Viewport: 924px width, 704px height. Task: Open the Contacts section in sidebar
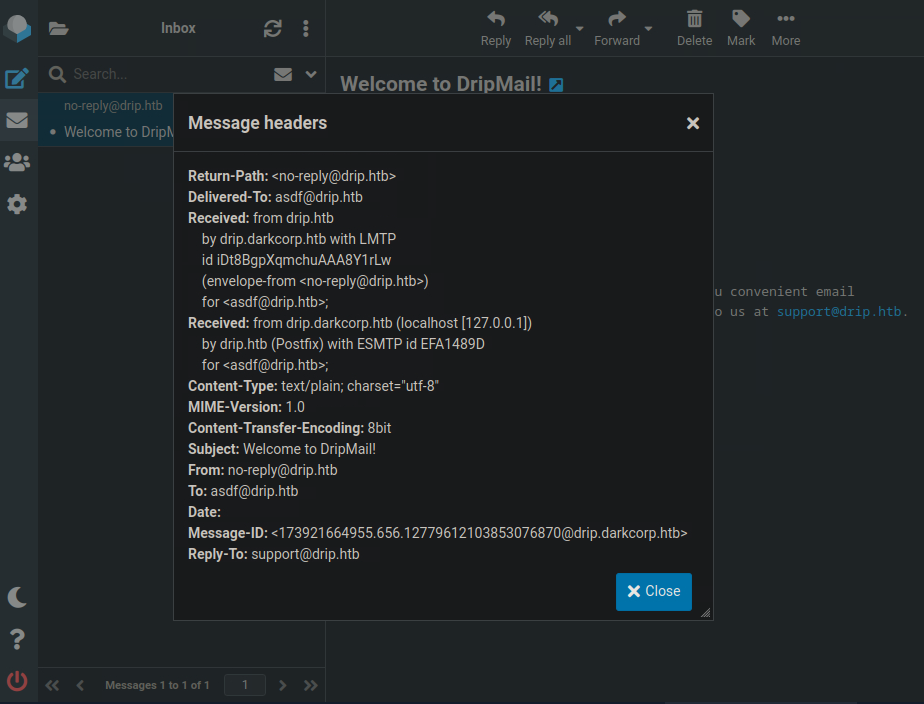coord(17,162)
